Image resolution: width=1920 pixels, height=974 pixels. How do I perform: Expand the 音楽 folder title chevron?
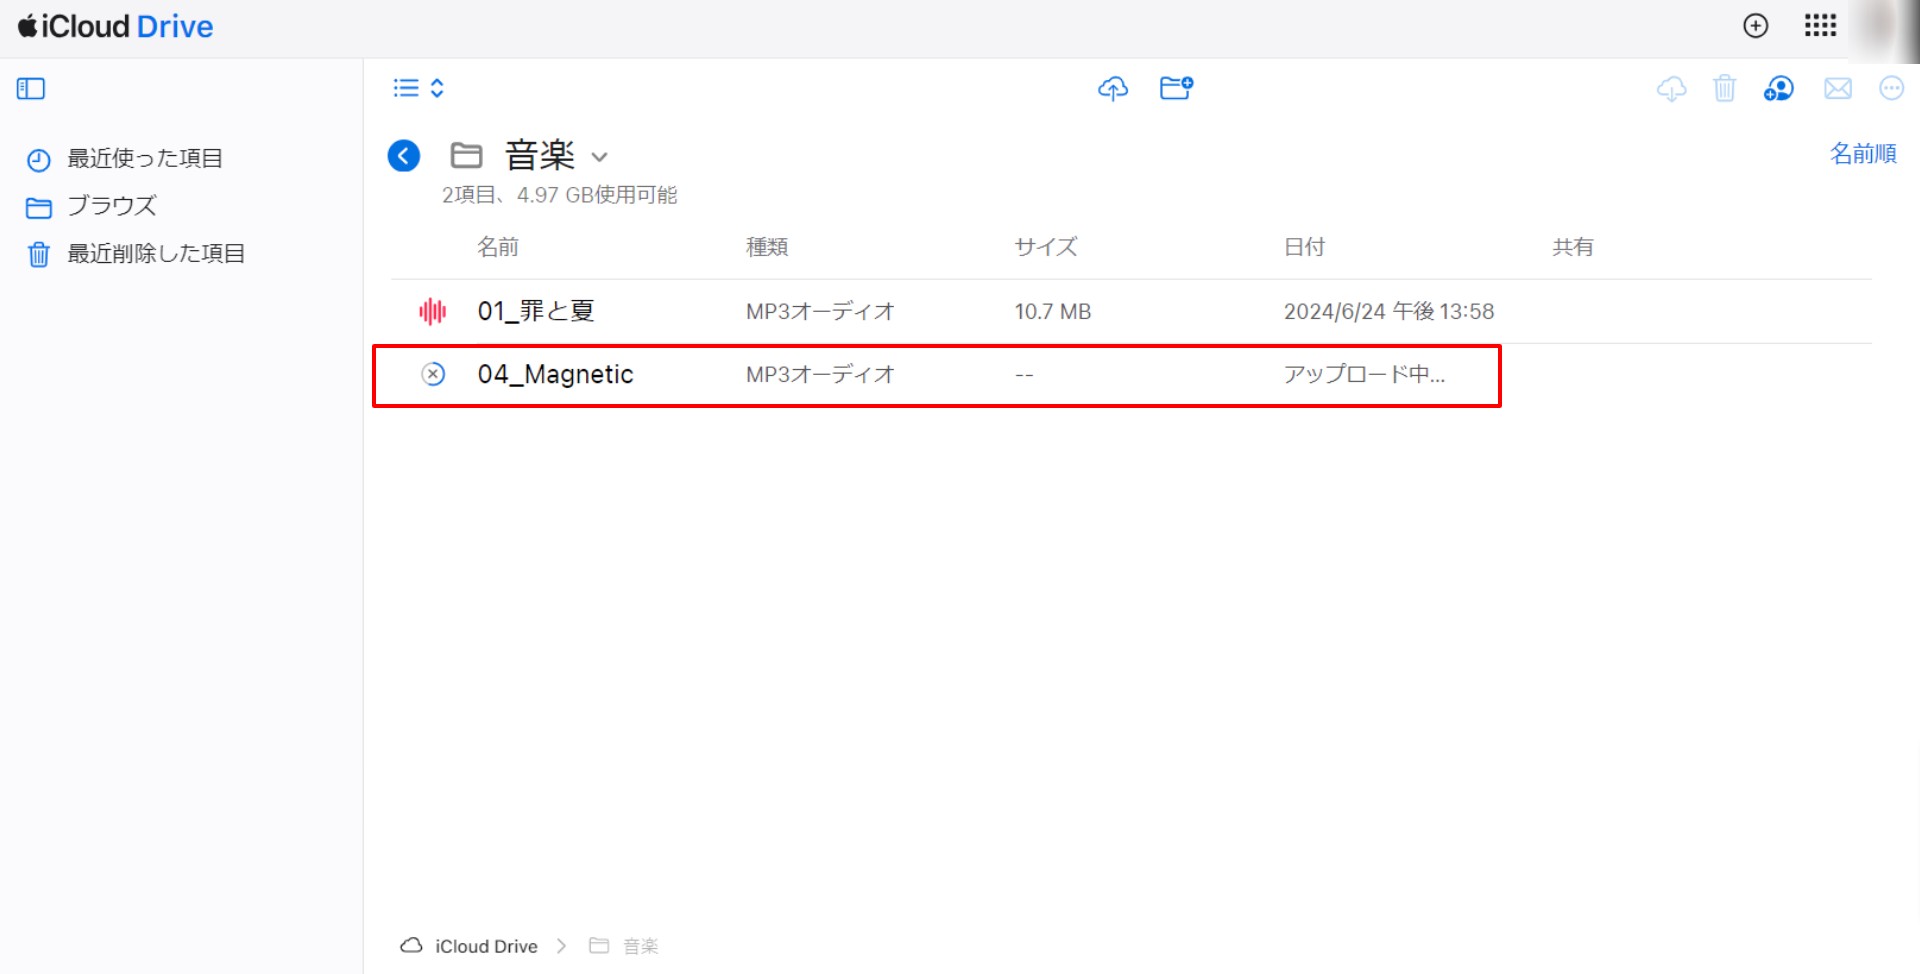click(x=599, y=157)
